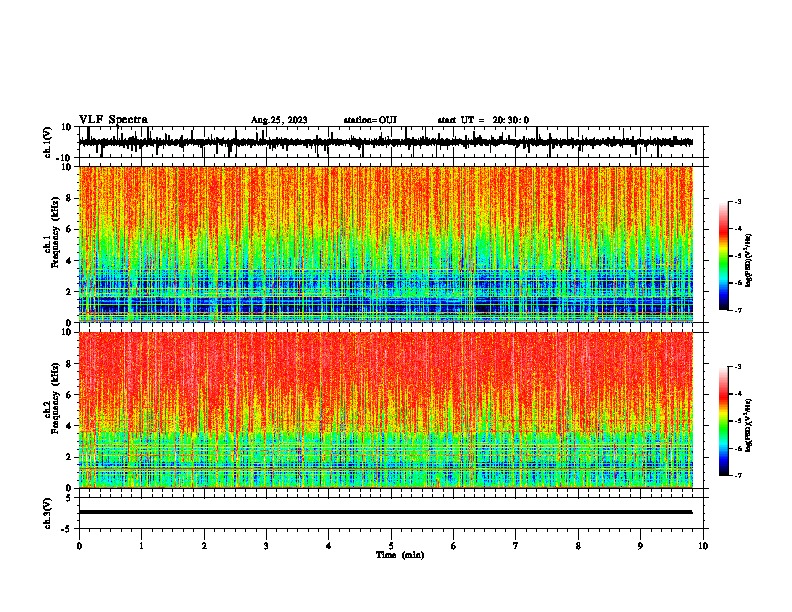Image resolution: width=792 pixels, height=612 pixels.
Task: Click the 8 kHz tick on ch.1 spectrogram
Action: point(70,198)
